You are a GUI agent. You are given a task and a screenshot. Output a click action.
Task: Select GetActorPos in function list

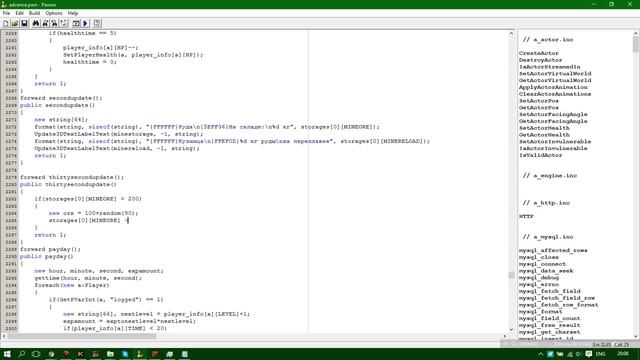(x=539, y=108)
